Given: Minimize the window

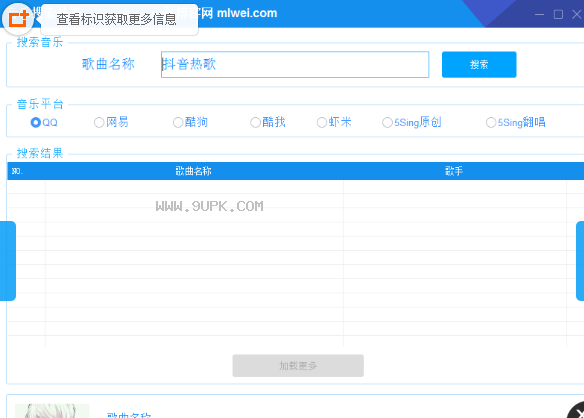Looking at the screenshot, I should 539,14.
